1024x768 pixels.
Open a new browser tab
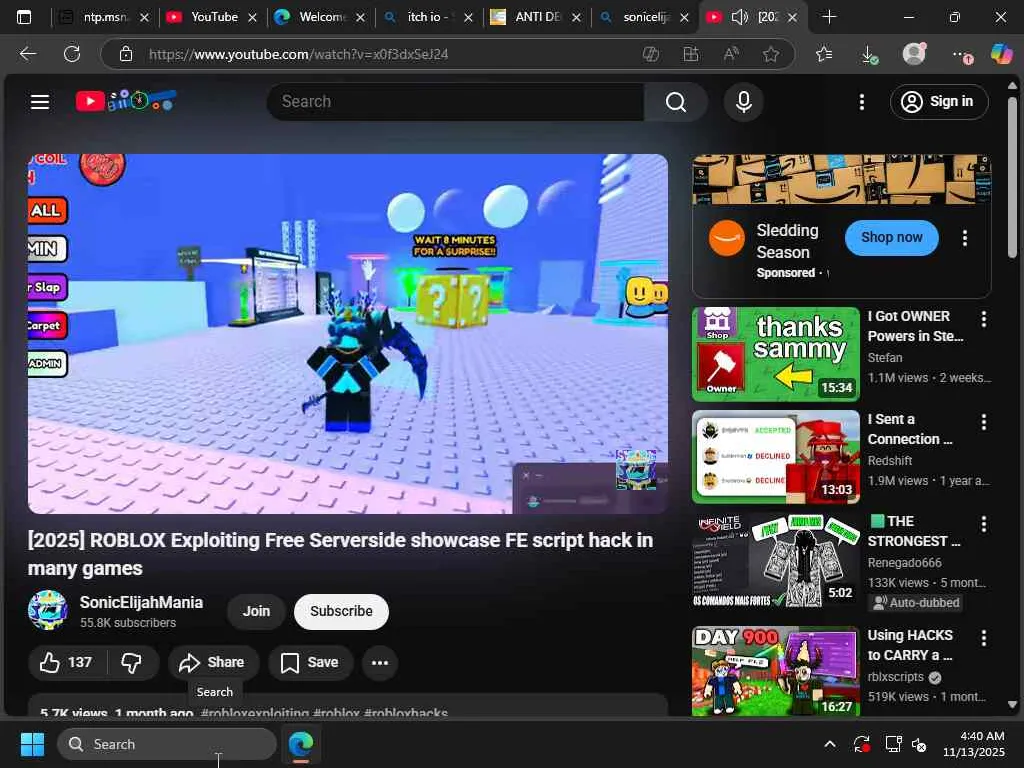[829, 17]
